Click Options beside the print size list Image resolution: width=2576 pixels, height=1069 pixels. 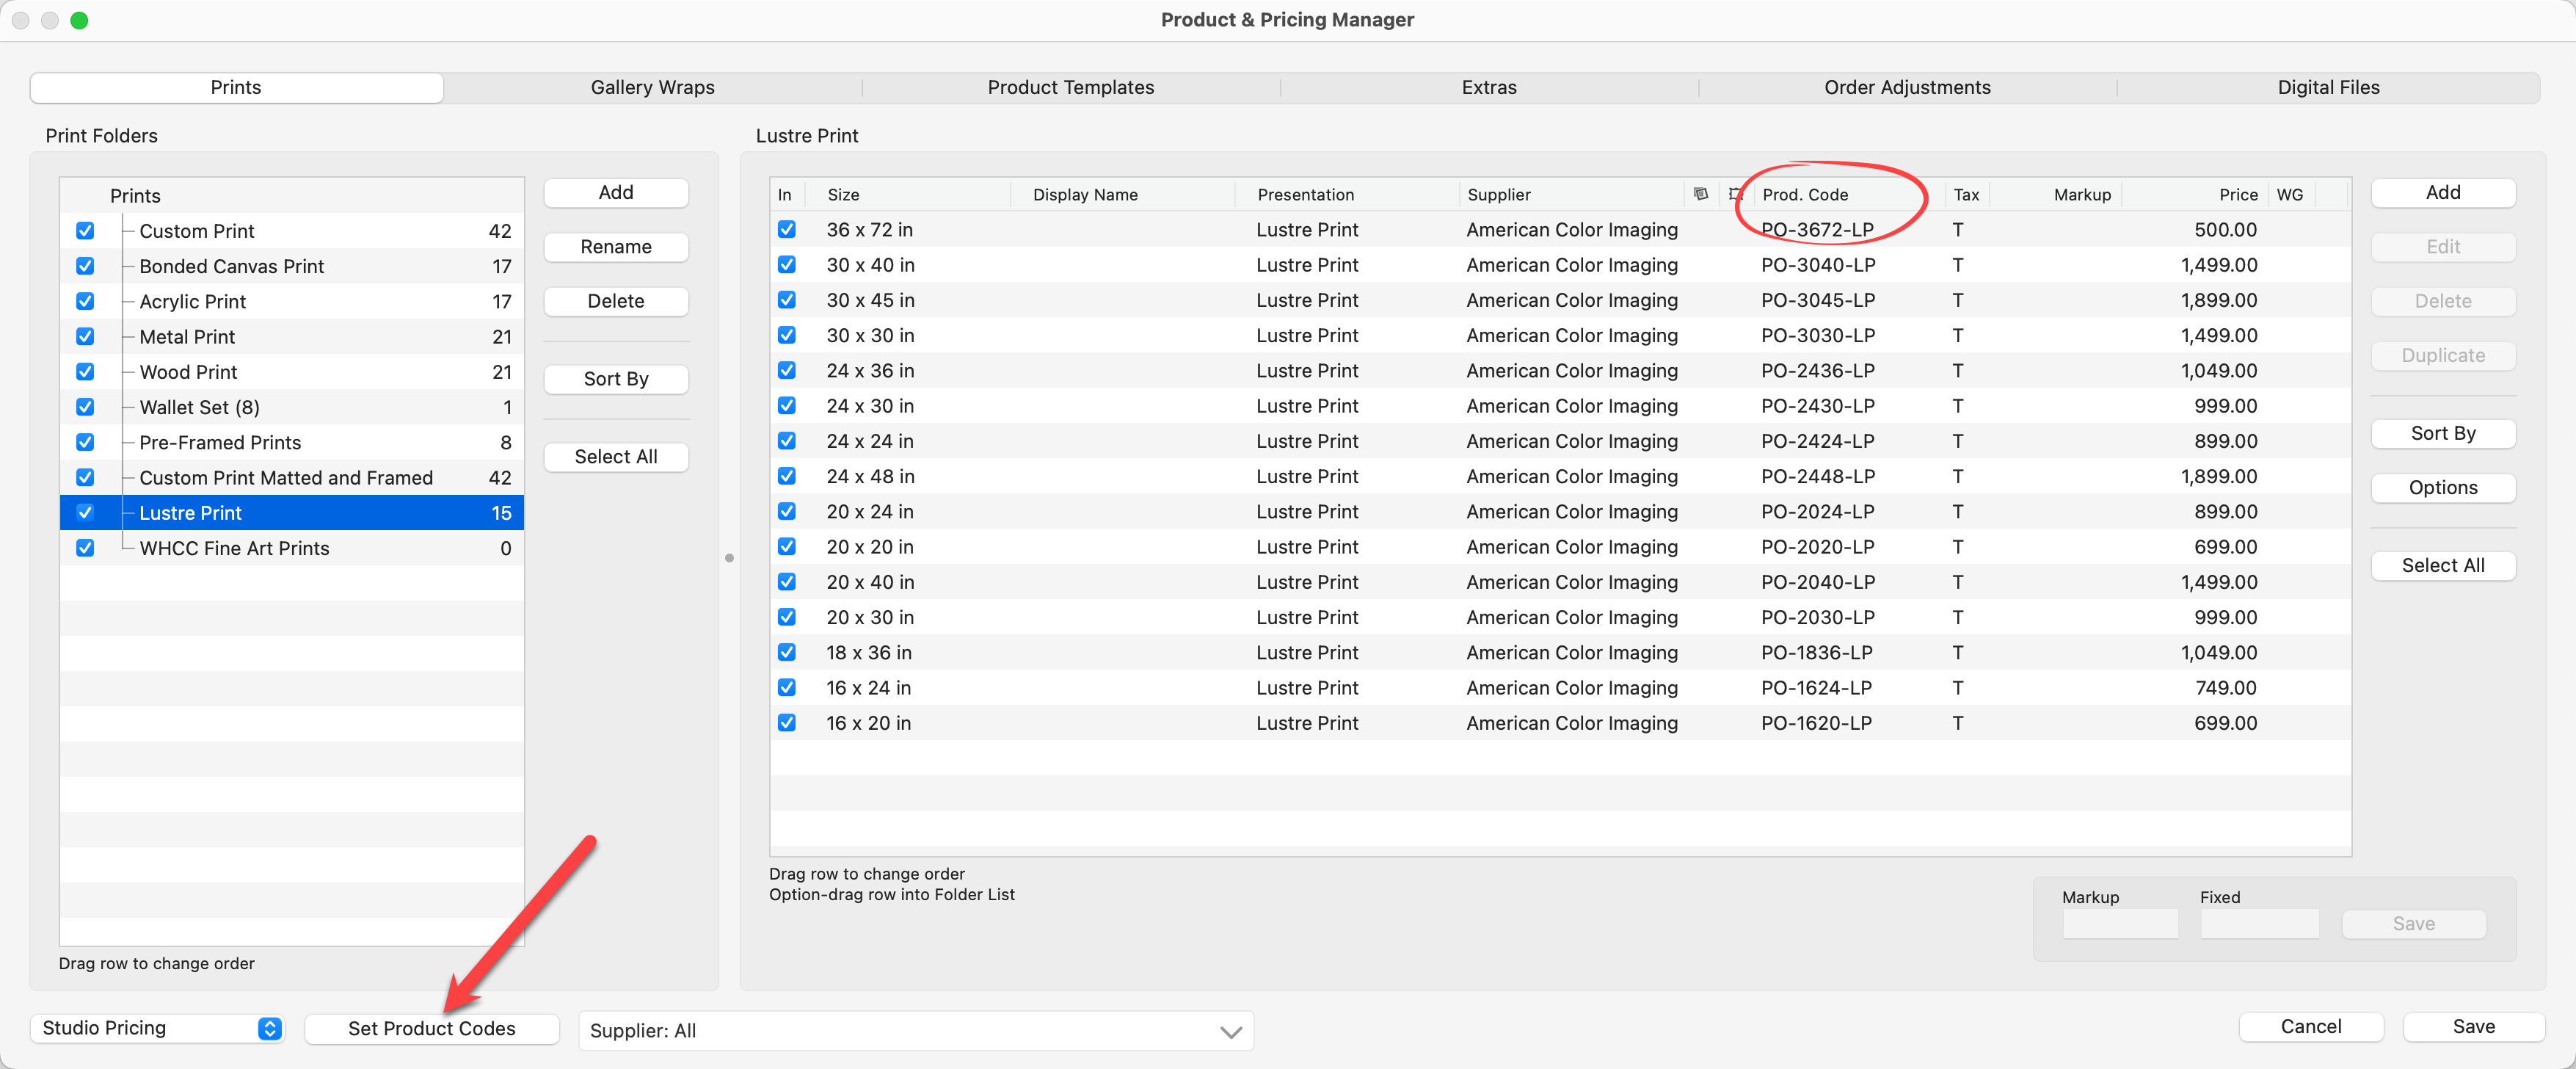pyautogui.click(x=2442, y=488)
